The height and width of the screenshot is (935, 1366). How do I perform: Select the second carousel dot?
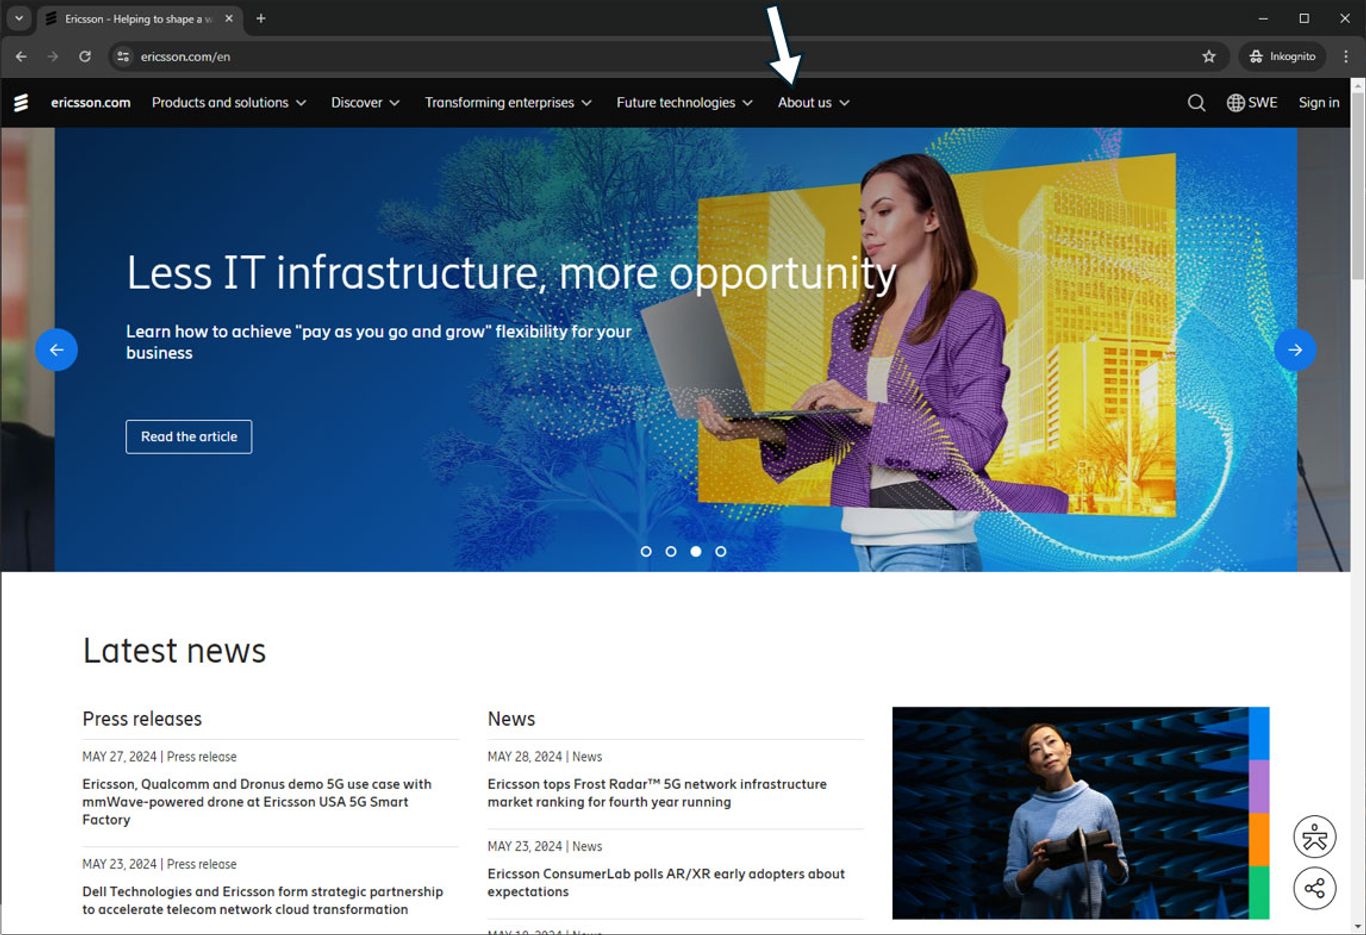671,551
